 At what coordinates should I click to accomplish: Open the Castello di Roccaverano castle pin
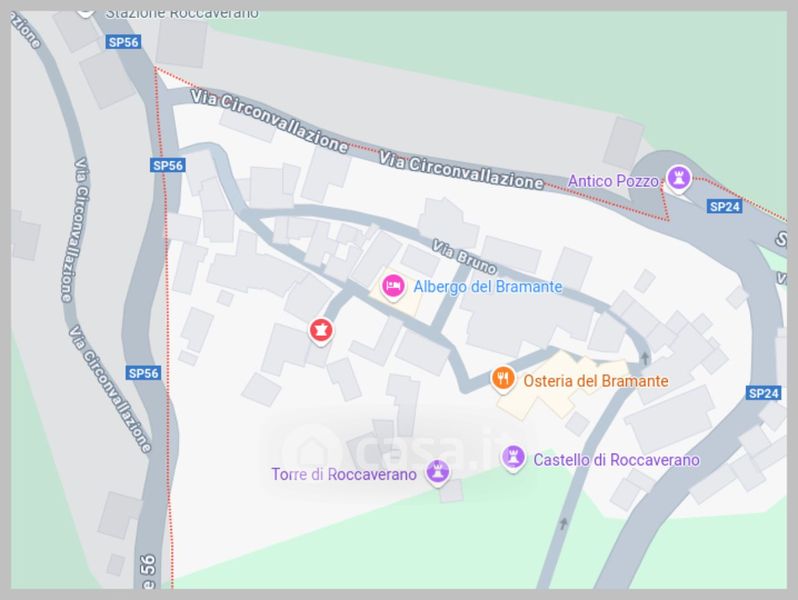pos(513,458)
